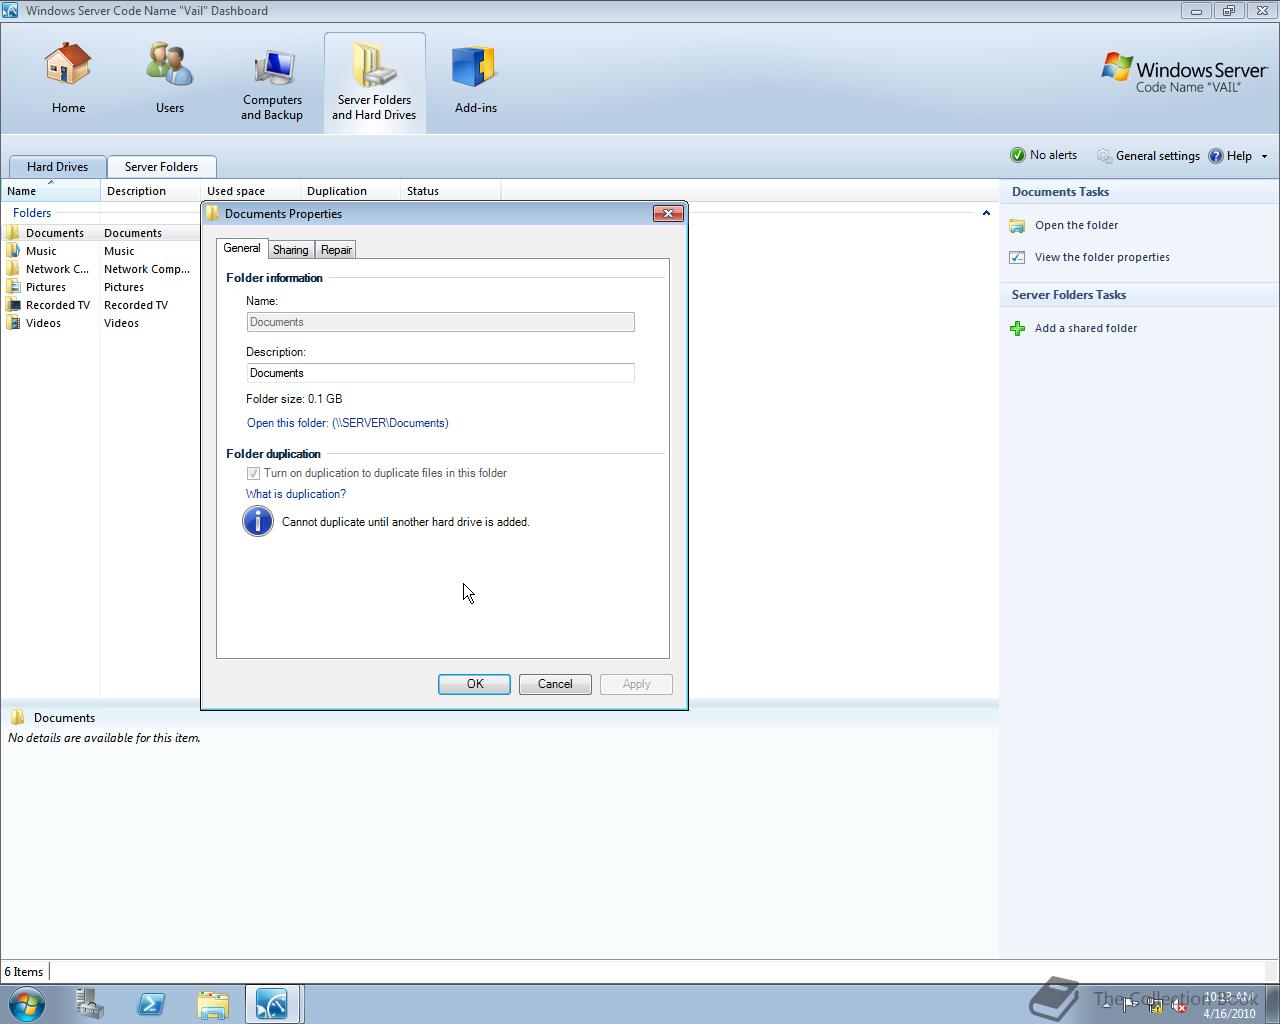Screen dimensions: 1280x1024
Task: Click in the Description text field
Action: coord(440,373)
